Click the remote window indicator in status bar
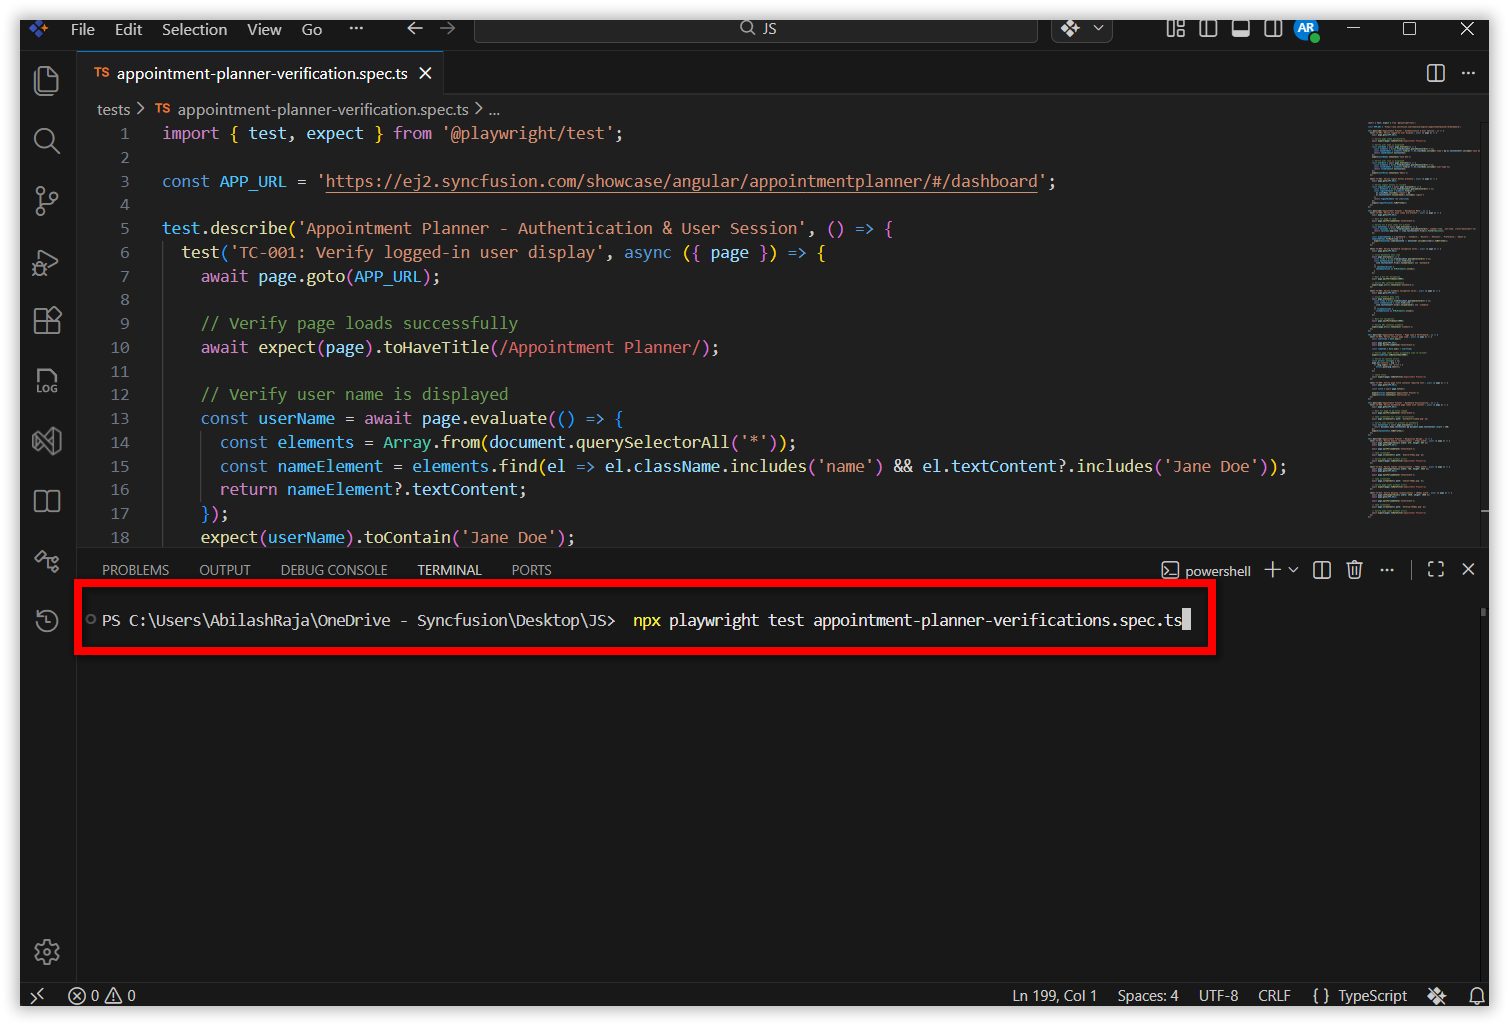 [37, 996]
